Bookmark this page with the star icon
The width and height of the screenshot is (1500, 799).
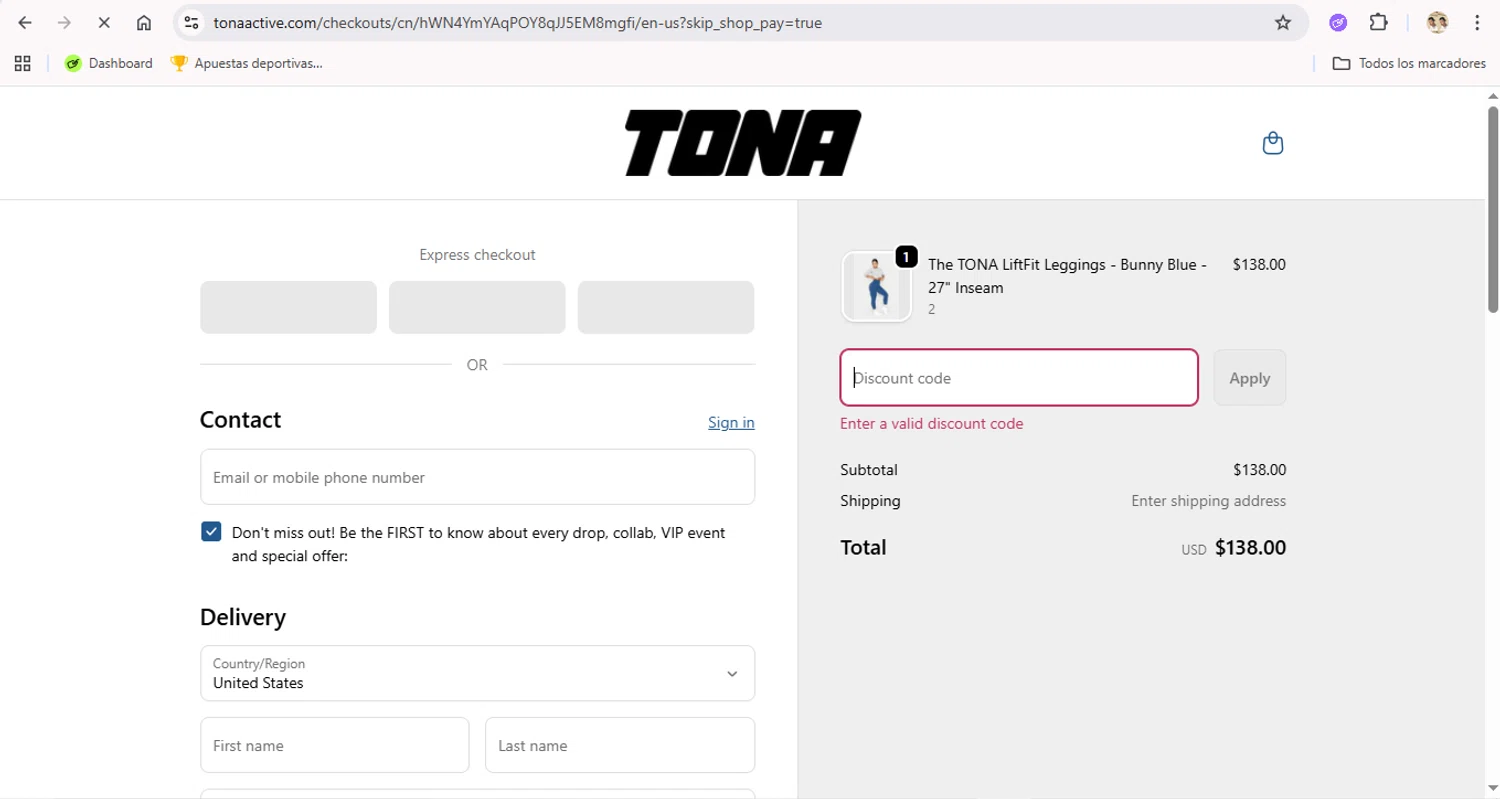pos(1283,23)
